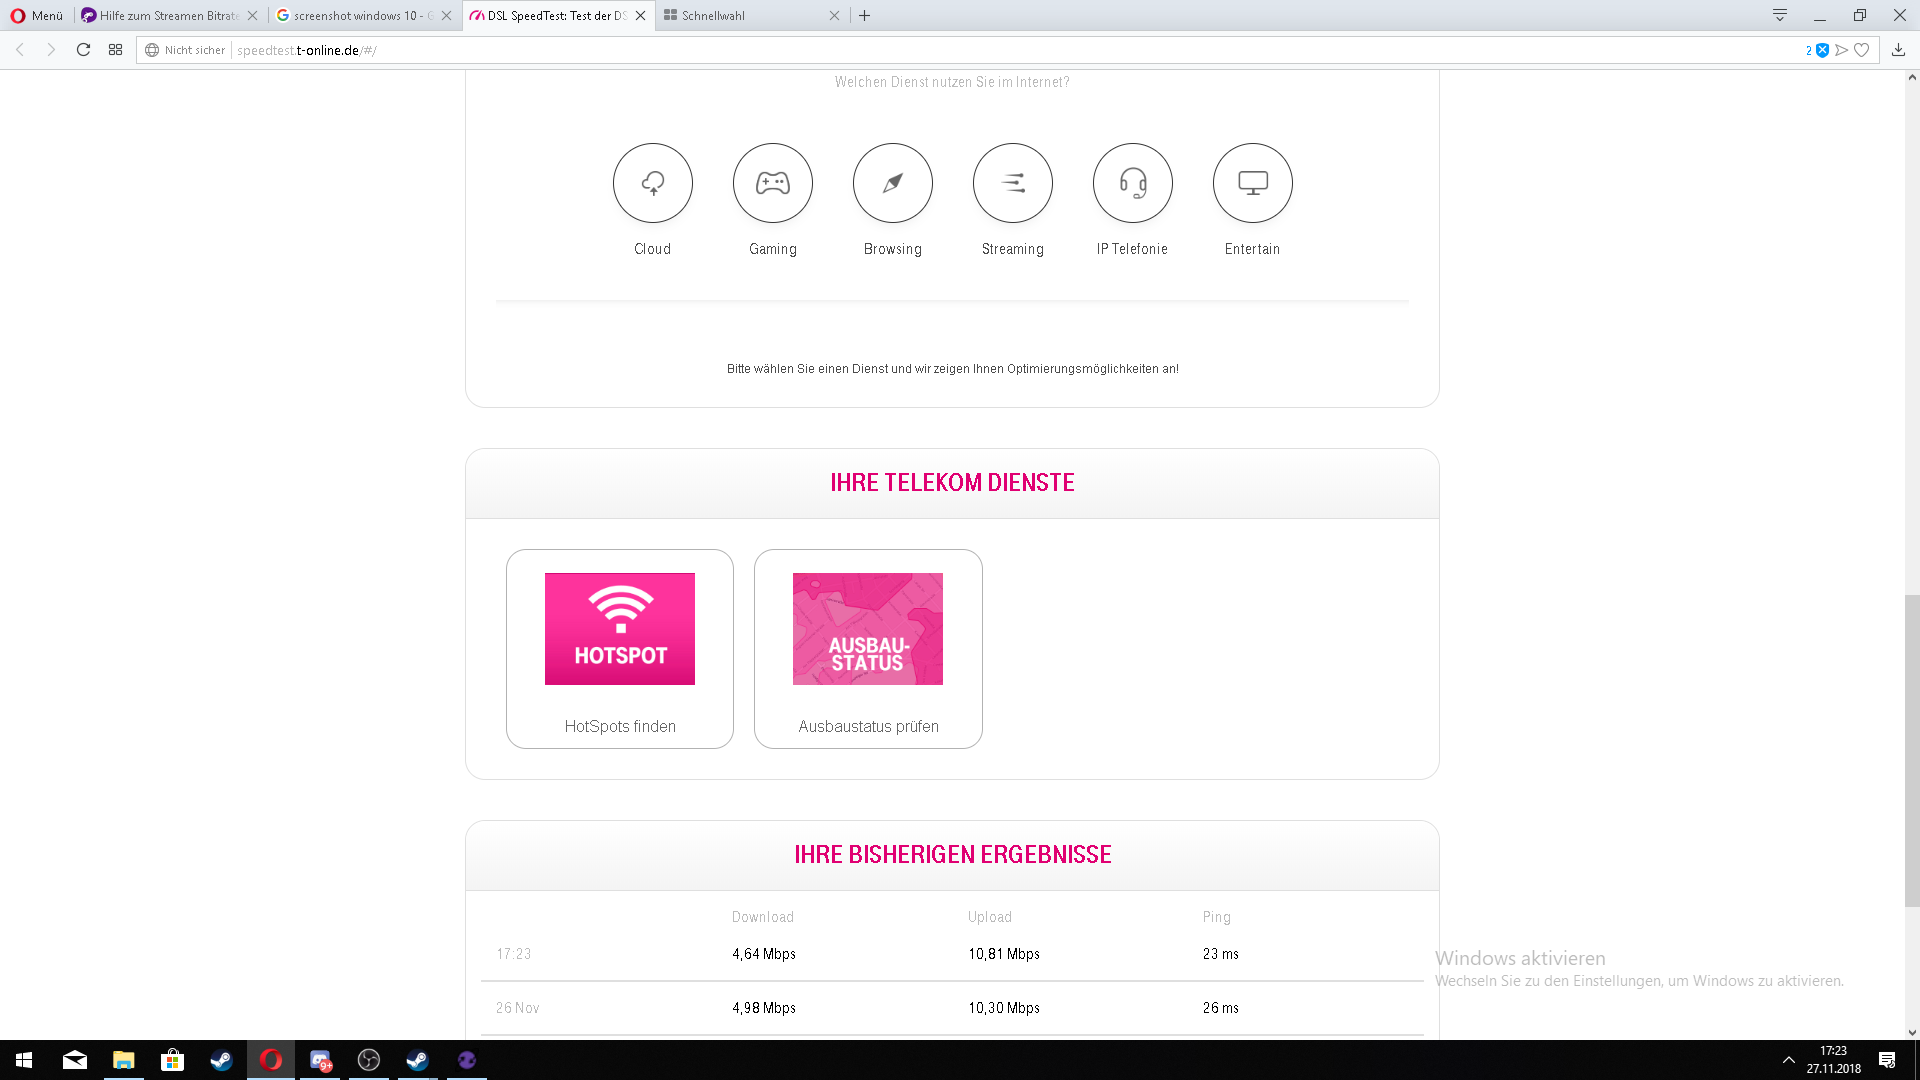Select the Streaming service icon
The width and height of the screenshot is (1920, 1080).
point(1012,183)
